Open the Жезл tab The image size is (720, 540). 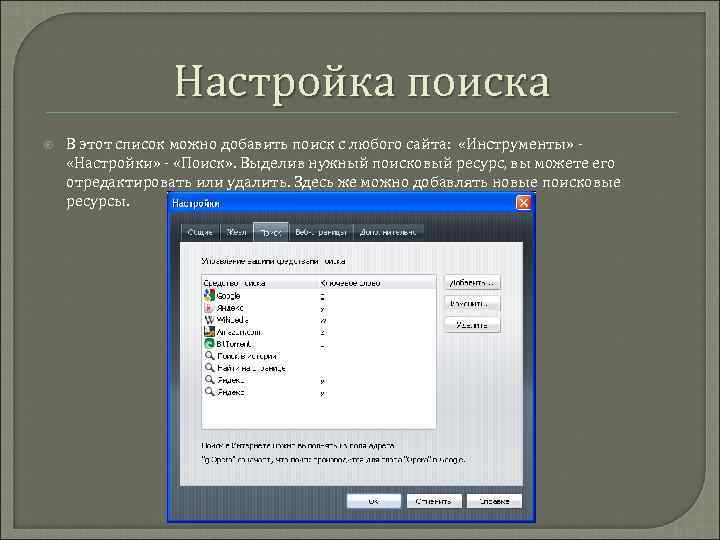coord(236,232)
